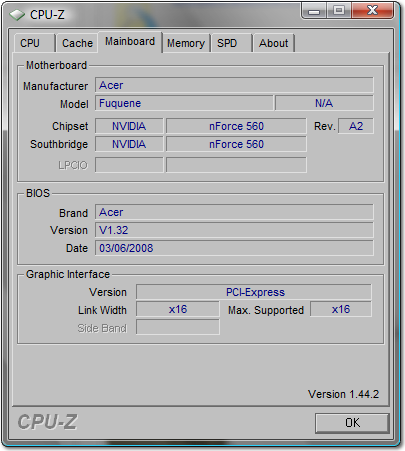This screenshot has height=451, width=405.
Task: Click the empty LPCIO model field
Action: coord(236,165)
